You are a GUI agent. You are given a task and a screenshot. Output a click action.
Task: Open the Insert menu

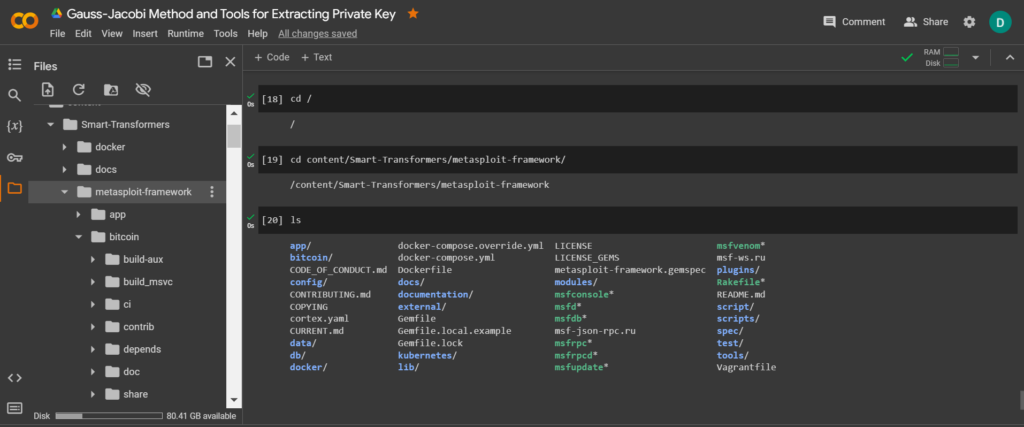(145, 33)
